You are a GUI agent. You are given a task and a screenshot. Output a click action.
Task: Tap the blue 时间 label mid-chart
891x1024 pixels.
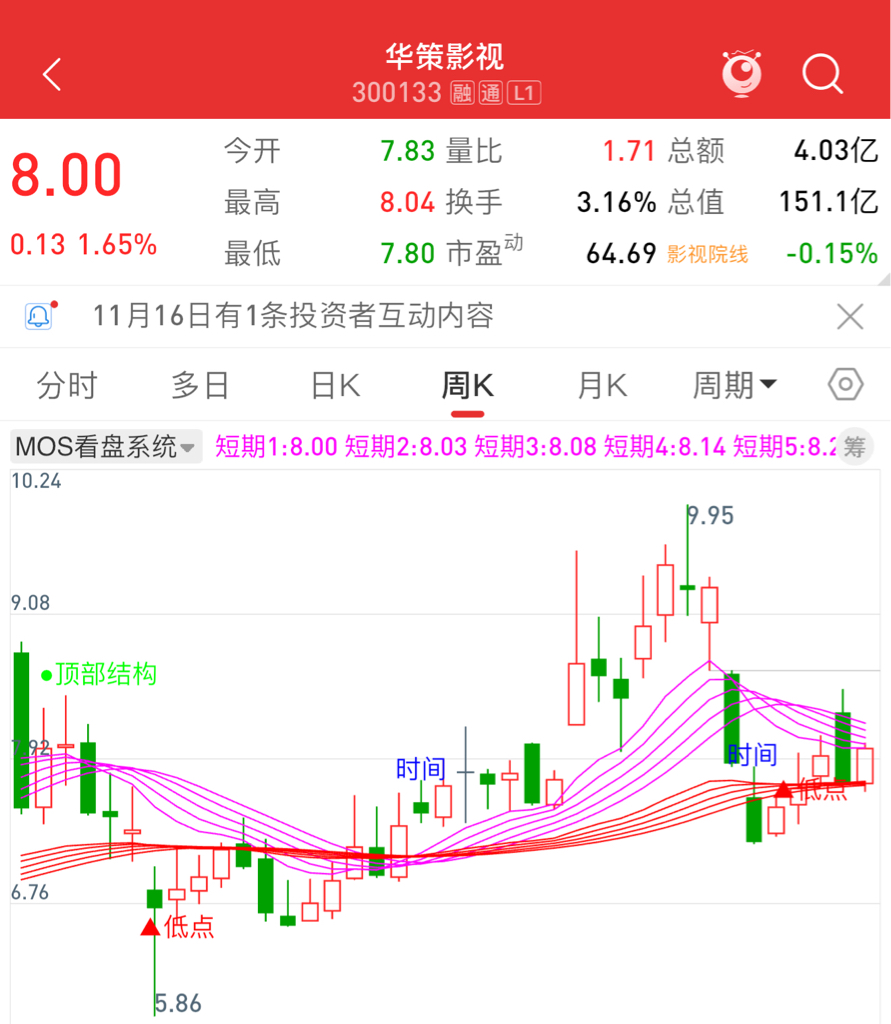pyautogui.click(x=421, y=769)
